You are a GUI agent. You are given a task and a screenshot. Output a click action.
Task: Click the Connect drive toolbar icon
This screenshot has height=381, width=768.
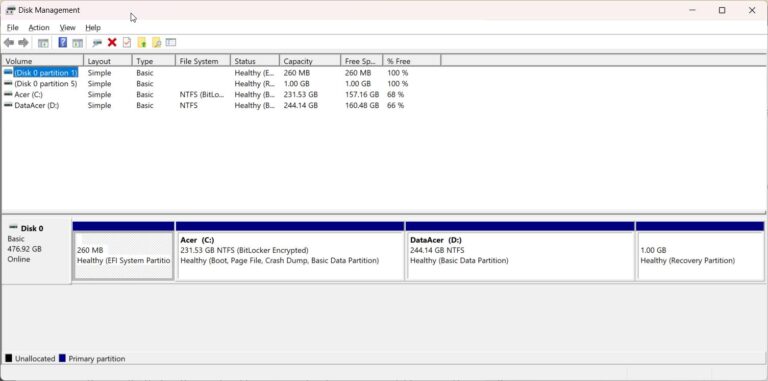click(97, 43)
